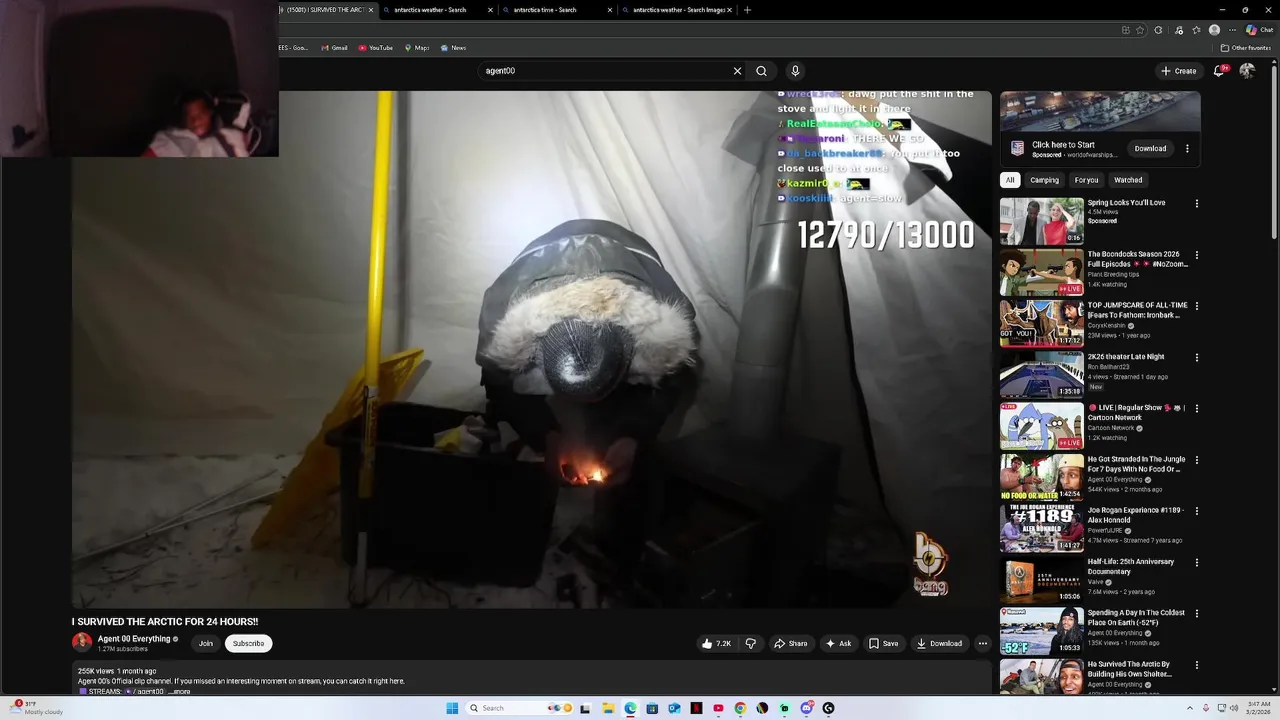
Task: Open the YouTube account avatar menu
Action: (1247, 71)
